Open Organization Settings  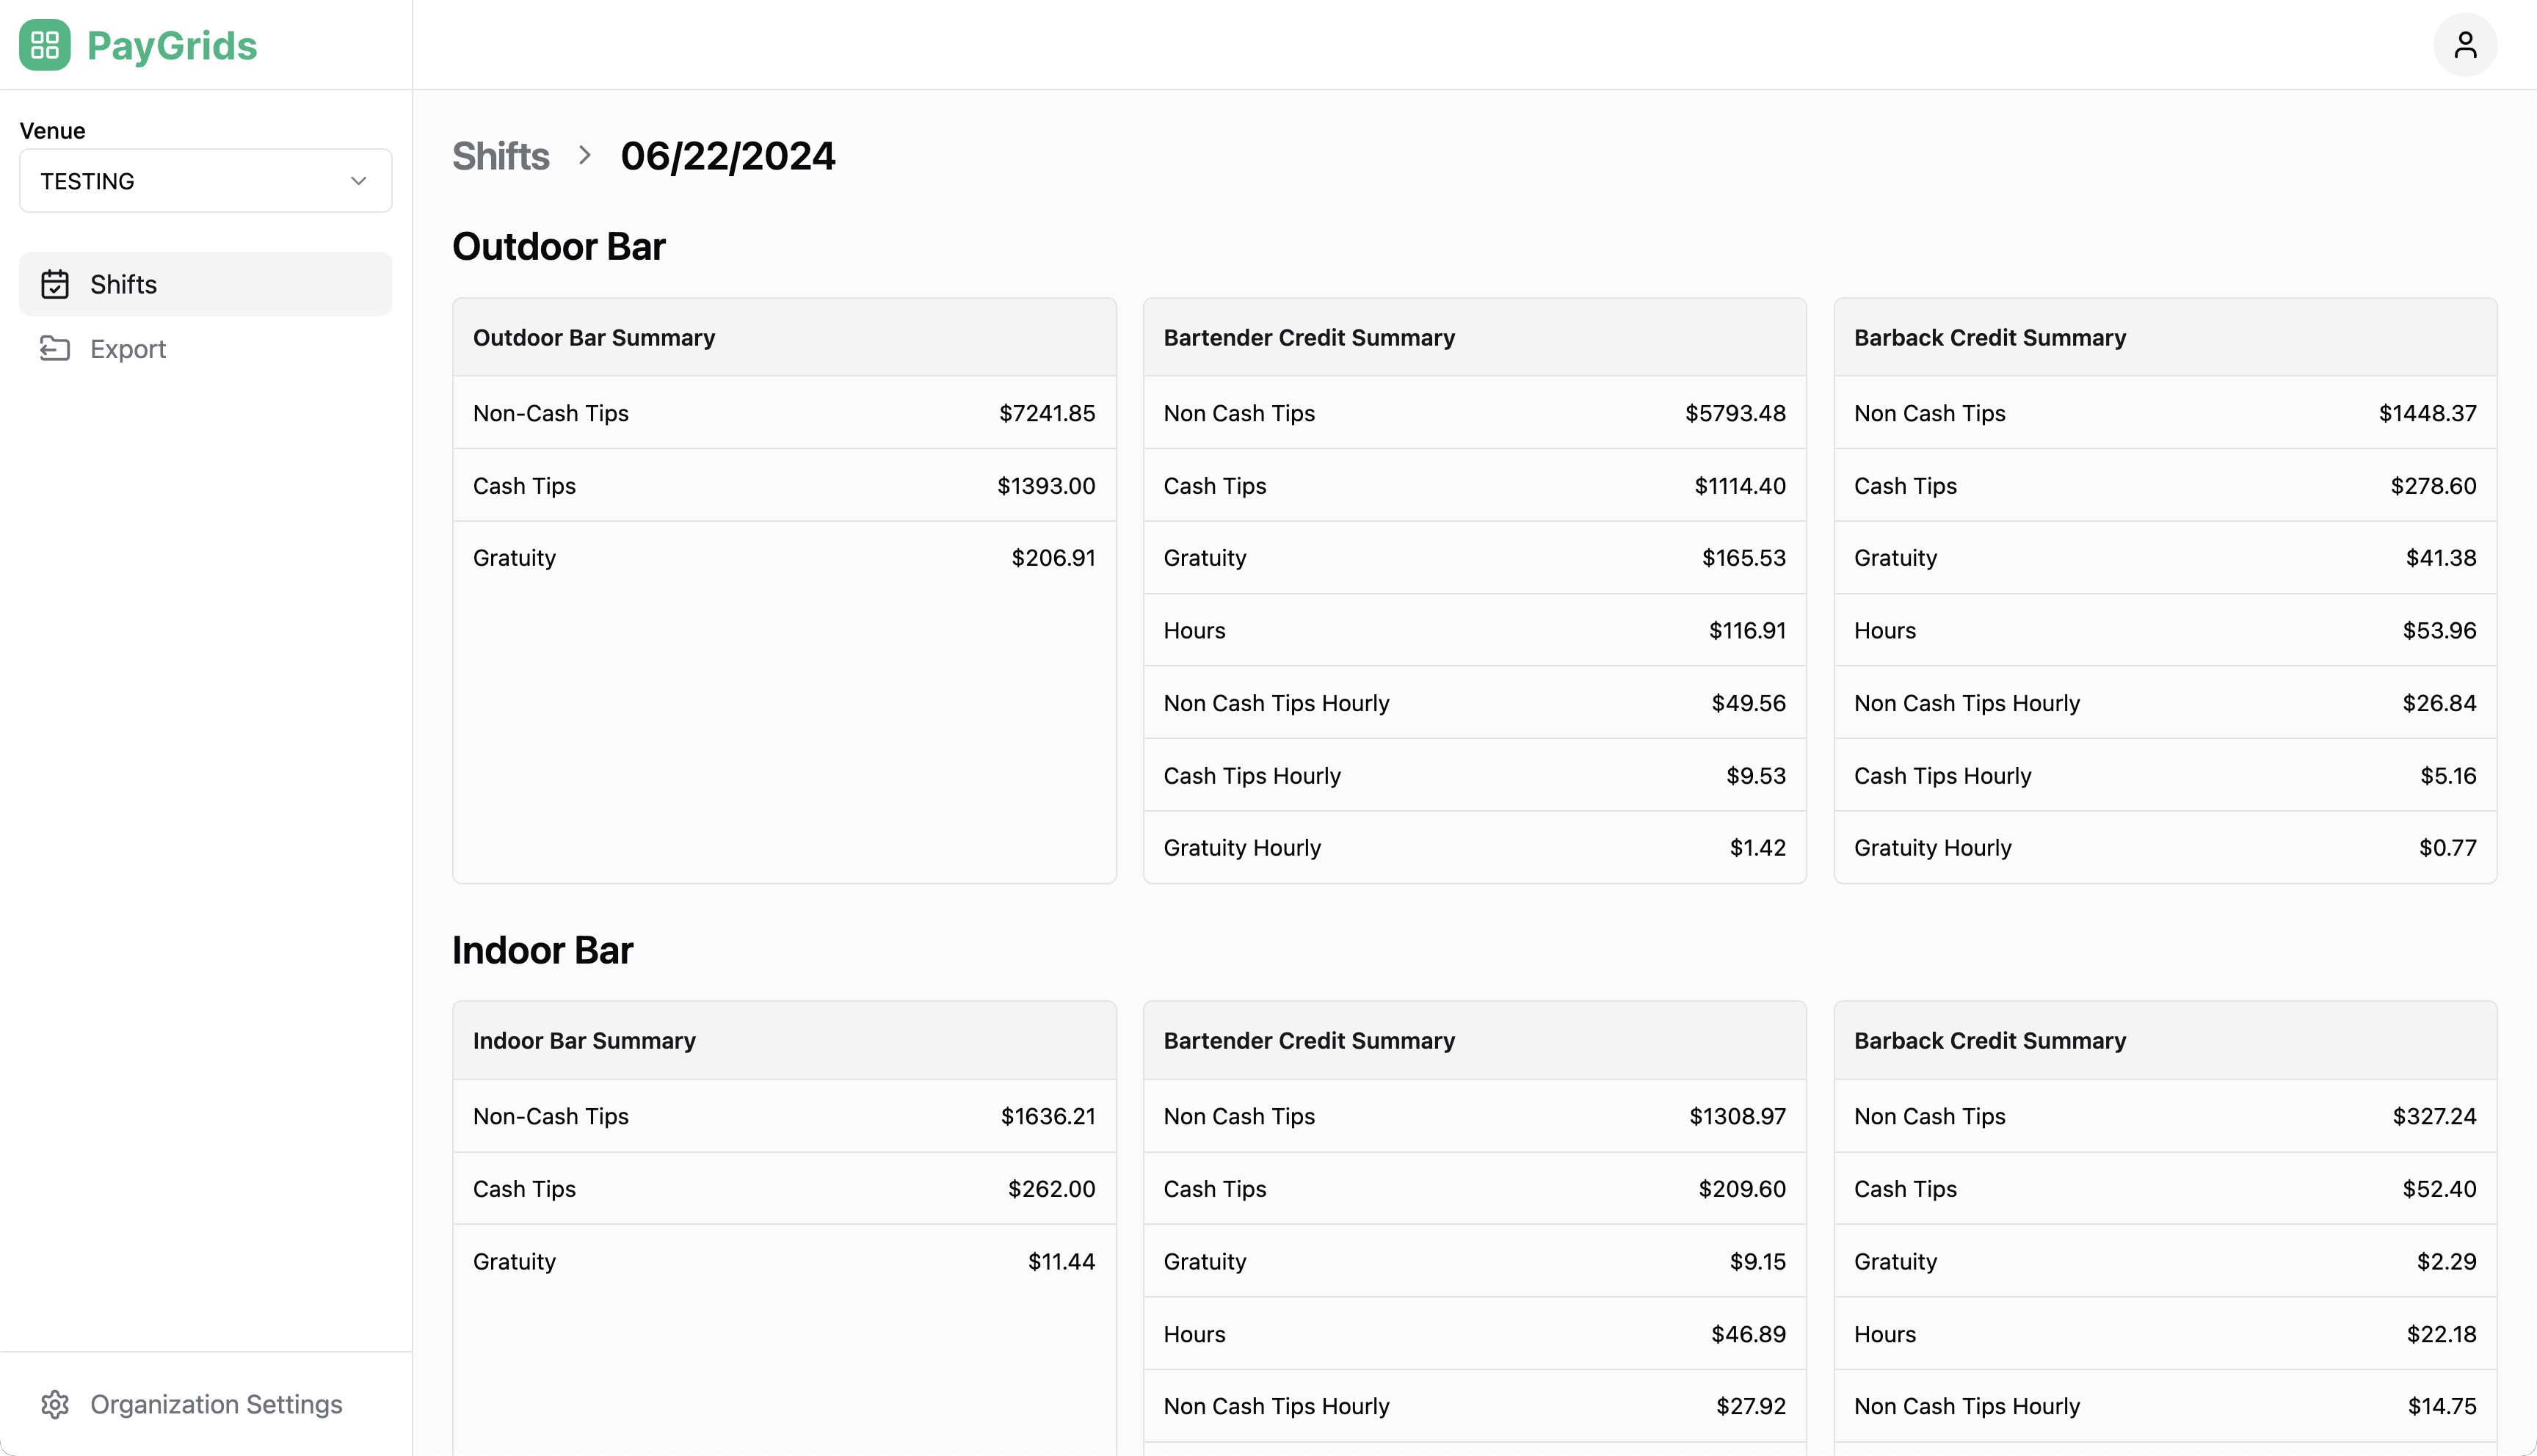pos(216,1404)
